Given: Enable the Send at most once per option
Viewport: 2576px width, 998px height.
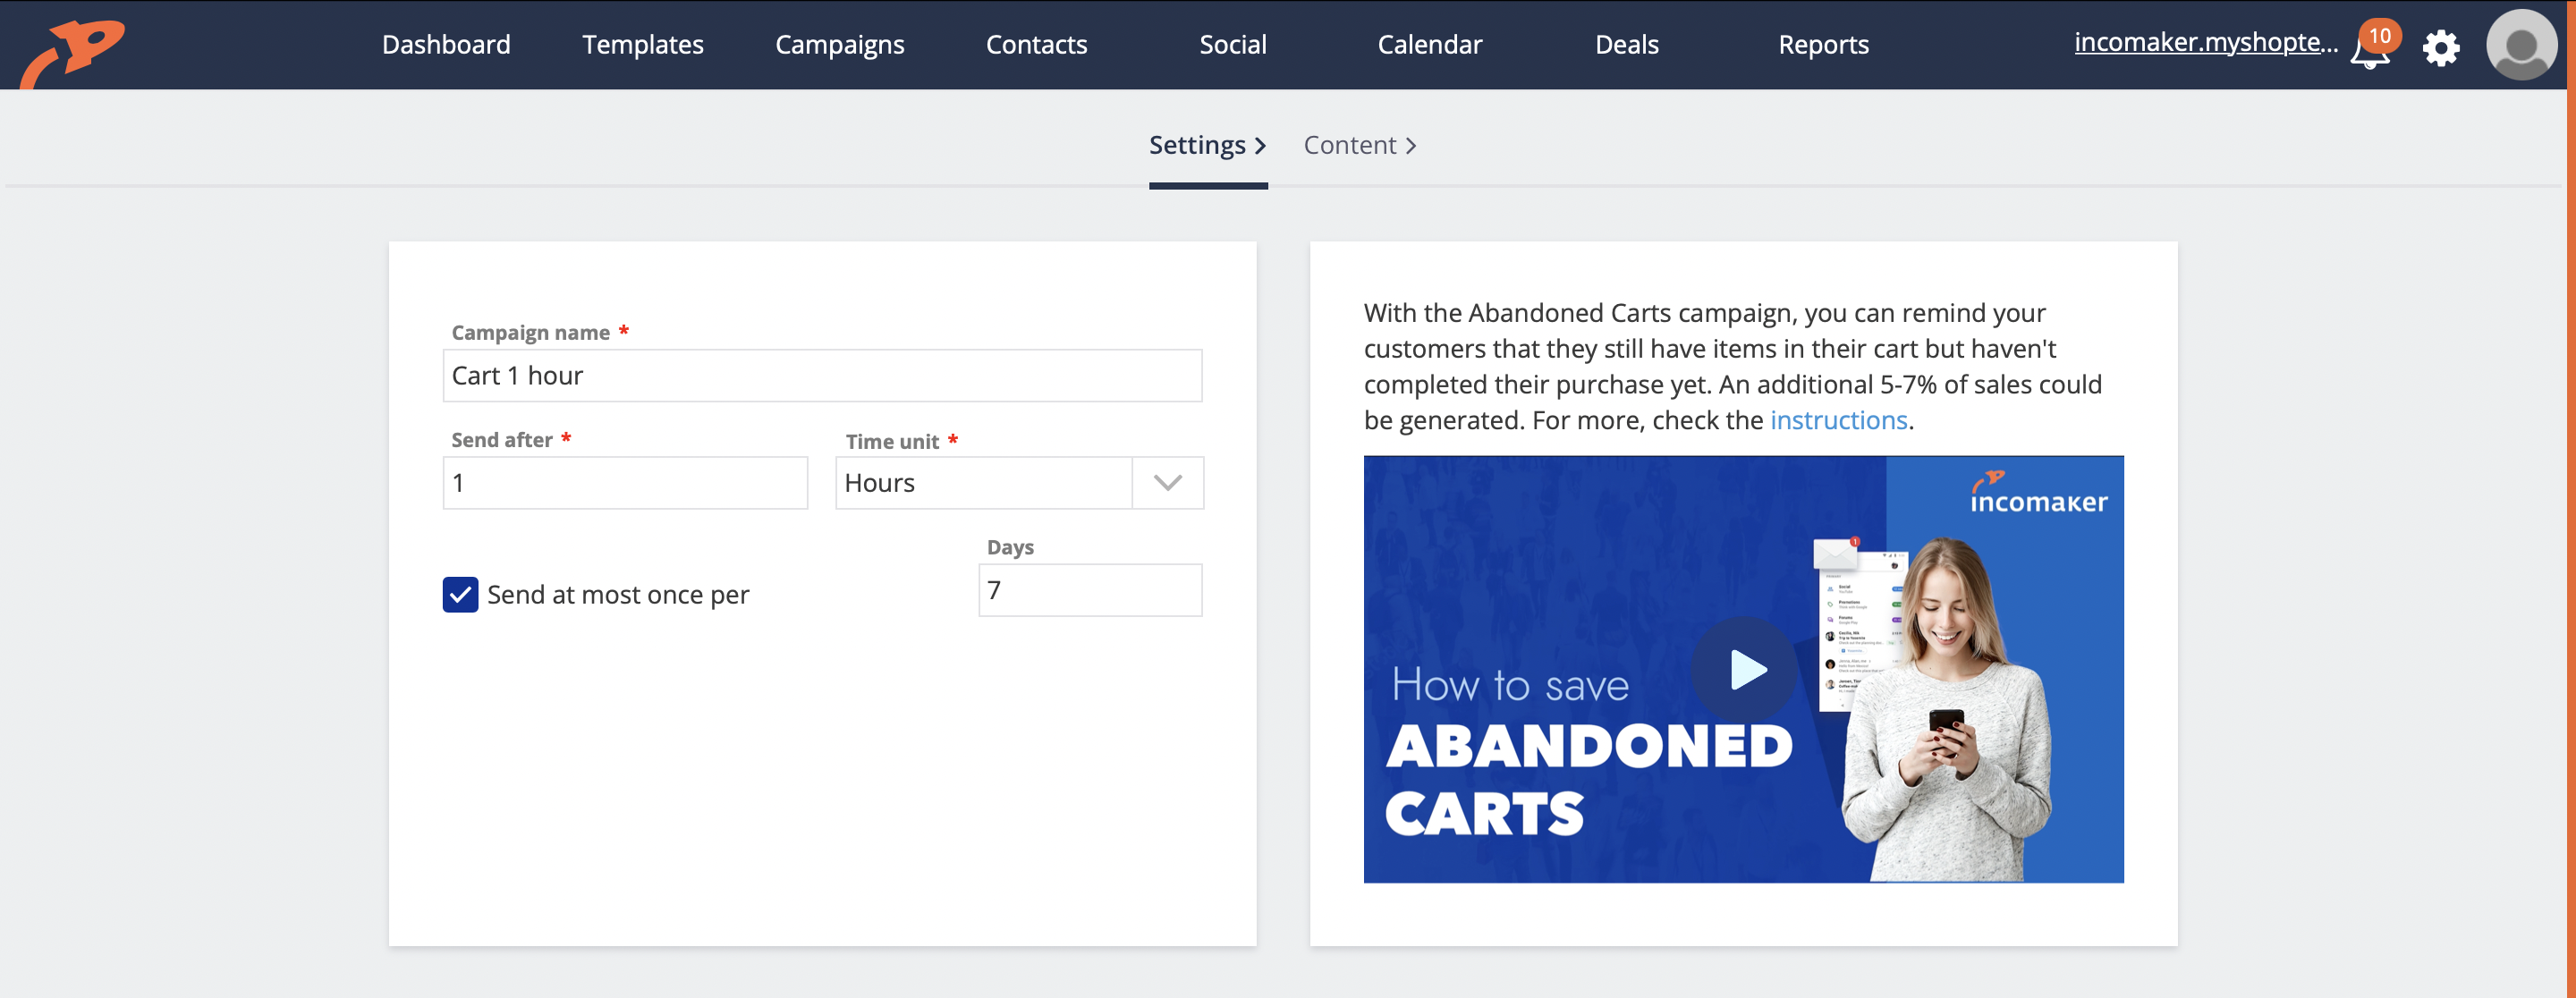Looking at the screenshot, I should [x=460, y=593].
